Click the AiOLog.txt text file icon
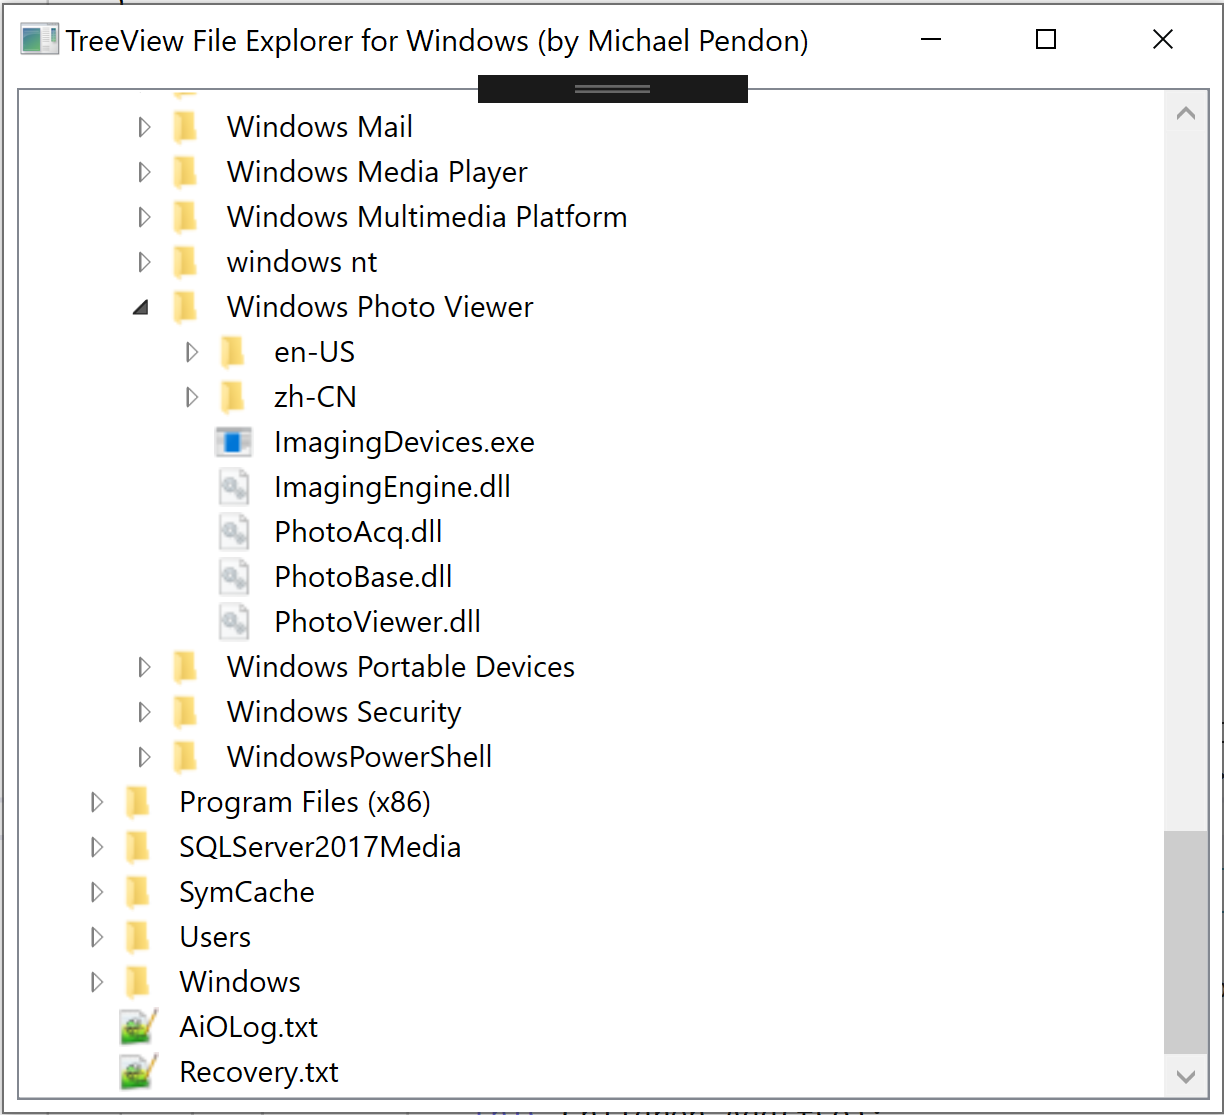The height and width of the screenshot is (1115, 1224). click(x=137, y=1026)
